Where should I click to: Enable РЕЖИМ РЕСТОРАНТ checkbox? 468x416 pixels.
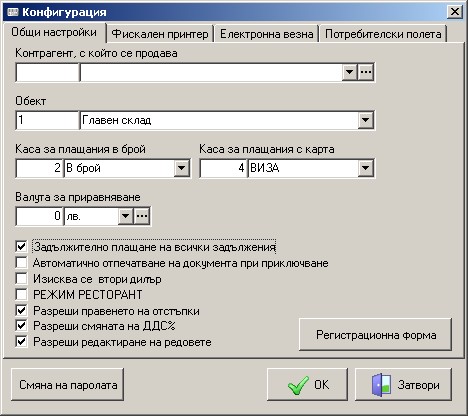coord(21,294)
